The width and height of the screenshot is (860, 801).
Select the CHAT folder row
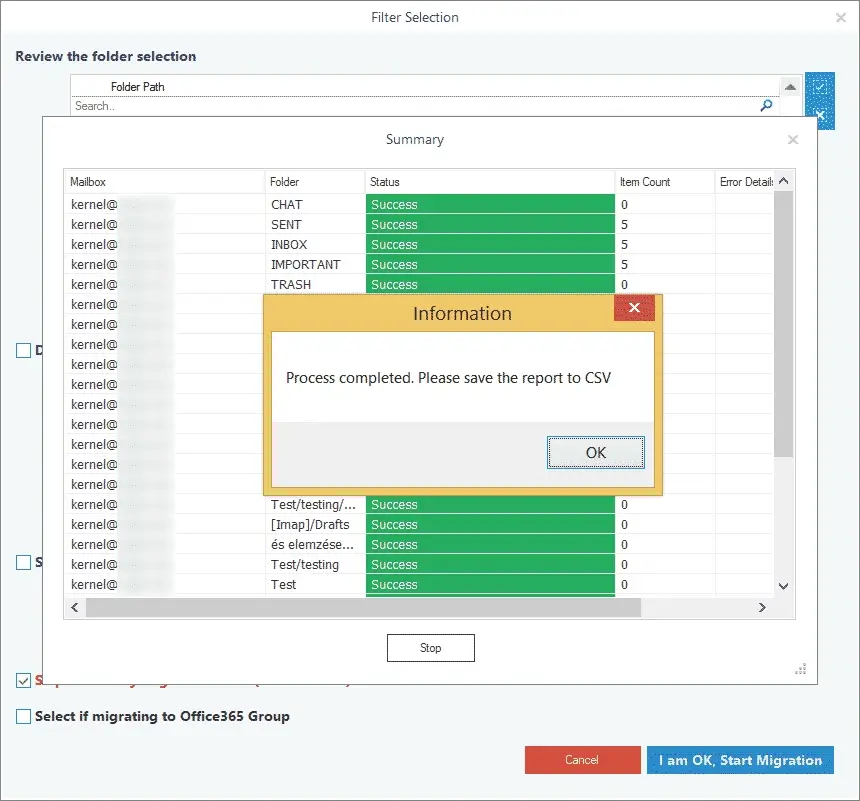[x=418, y=204]
